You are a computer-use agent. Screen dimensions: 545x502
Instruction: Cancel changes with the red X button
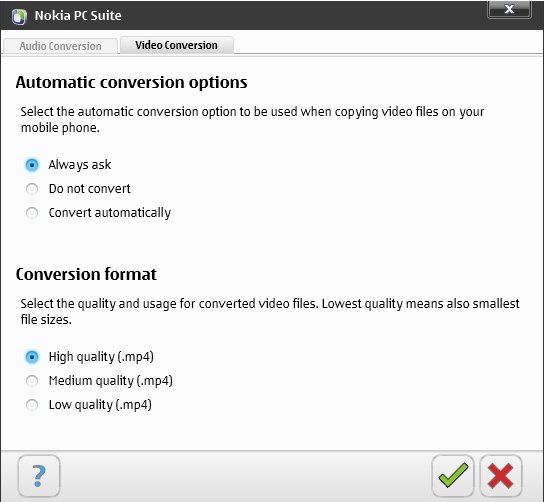501,475
